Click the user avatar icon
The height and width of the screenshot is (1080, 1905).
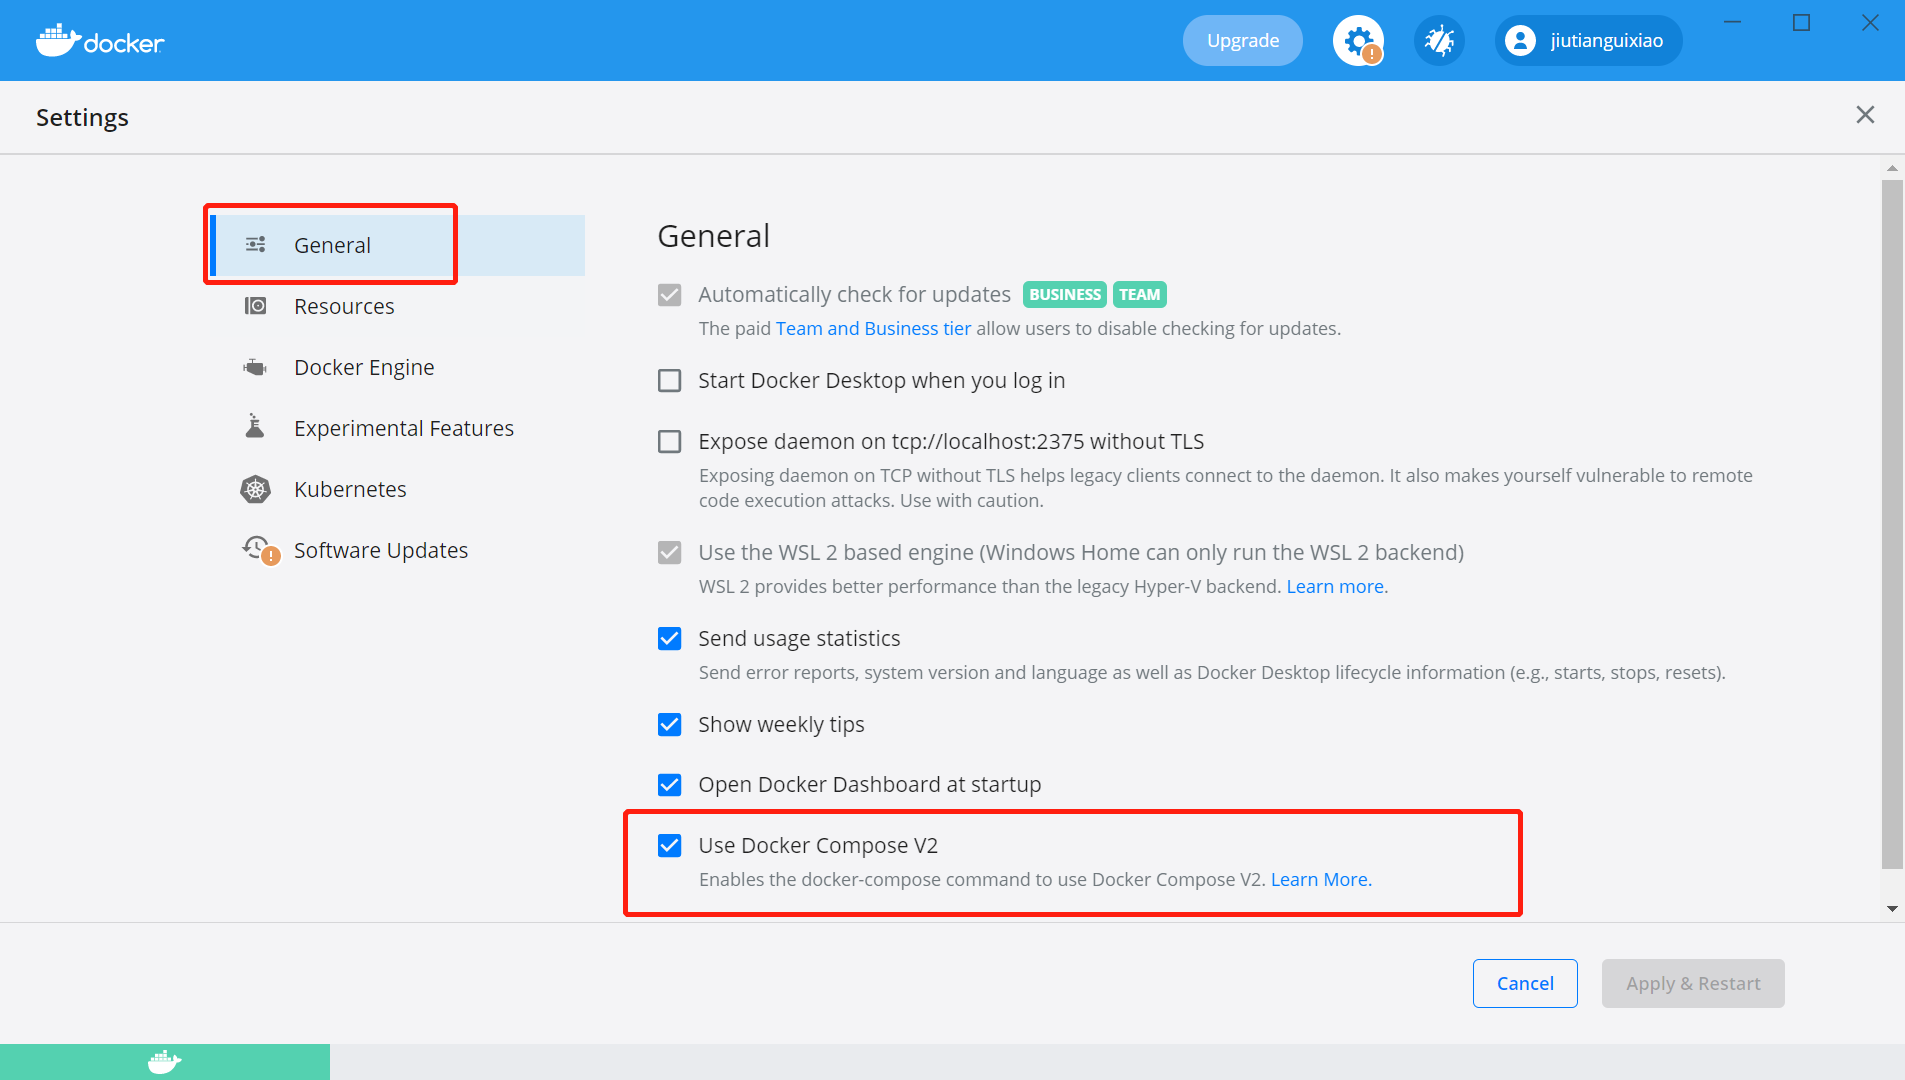click(x=1520, y=41)
